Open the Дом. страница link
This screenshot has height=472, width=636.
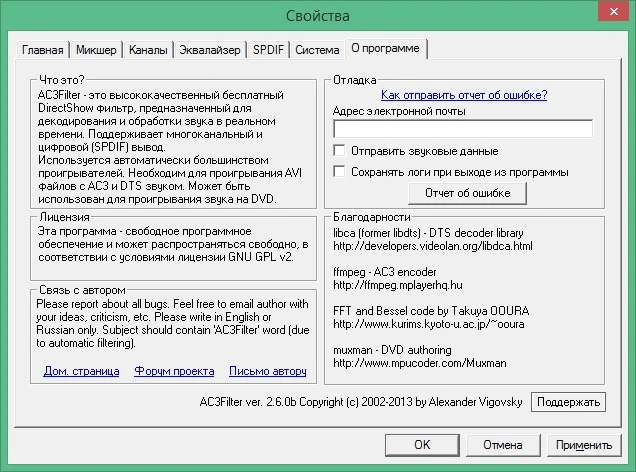[x=81, y=371]
